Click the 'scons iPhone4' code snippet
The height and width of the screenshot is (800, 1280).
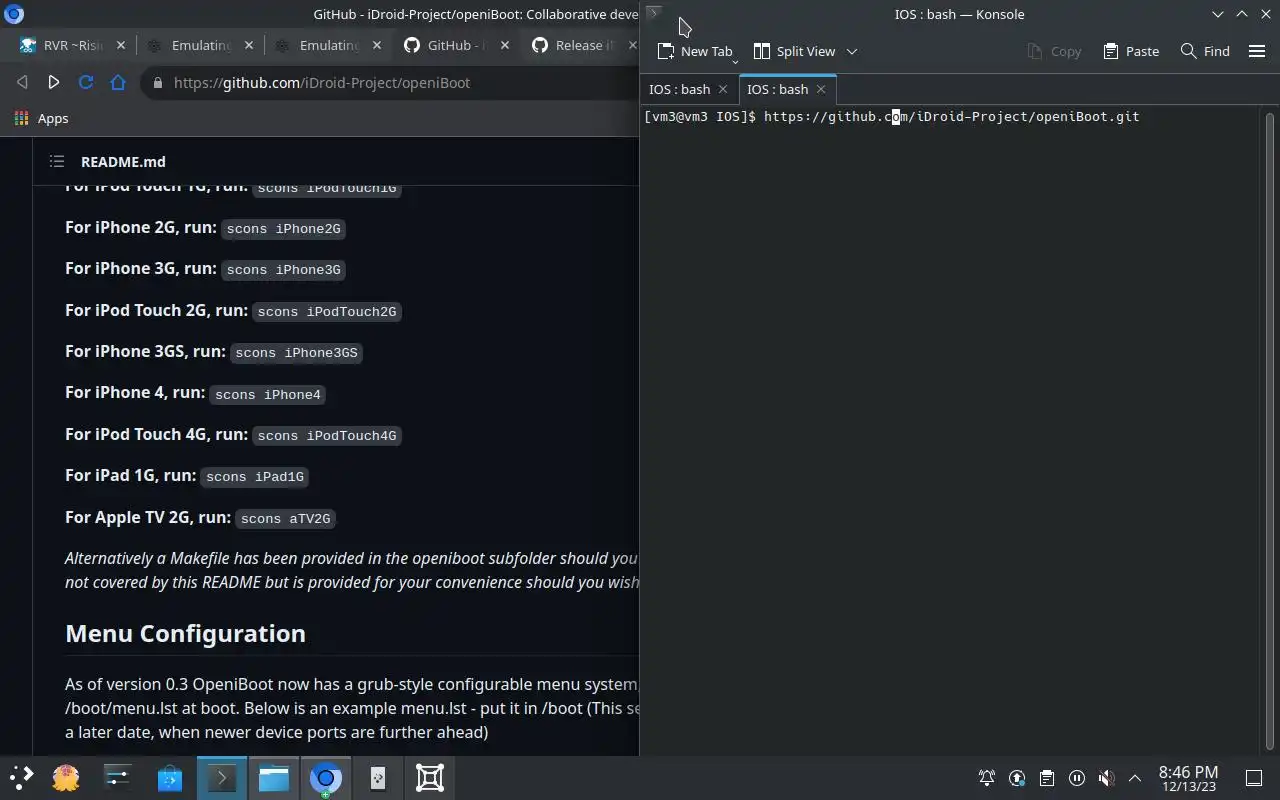point(268,395)
